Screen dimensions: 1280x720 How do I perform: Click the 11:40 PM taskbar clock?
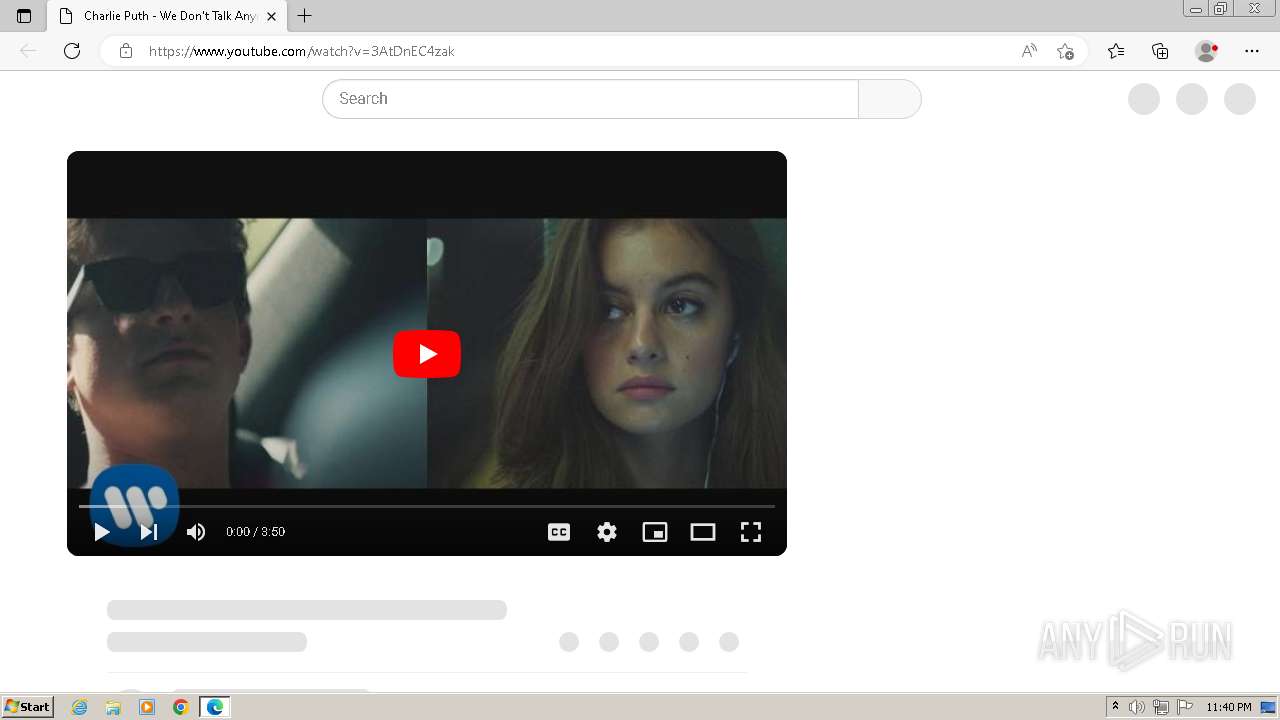pyautogui.click(x=1229, y=707)
